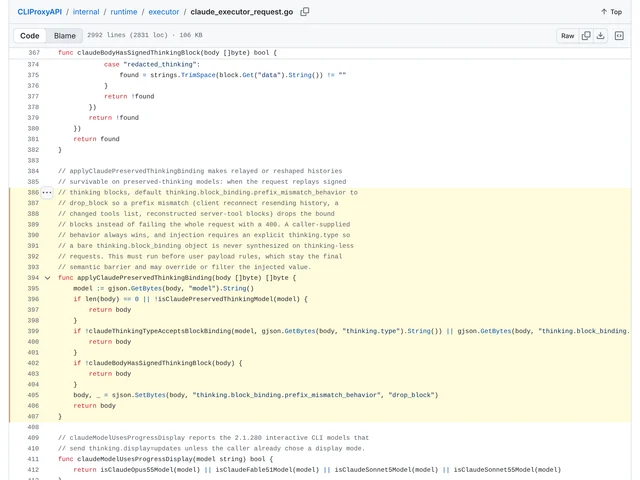This screenshot has height=480, width=640.
Task: Click file stats text 2992 lines
Action: tap(145, 35)
